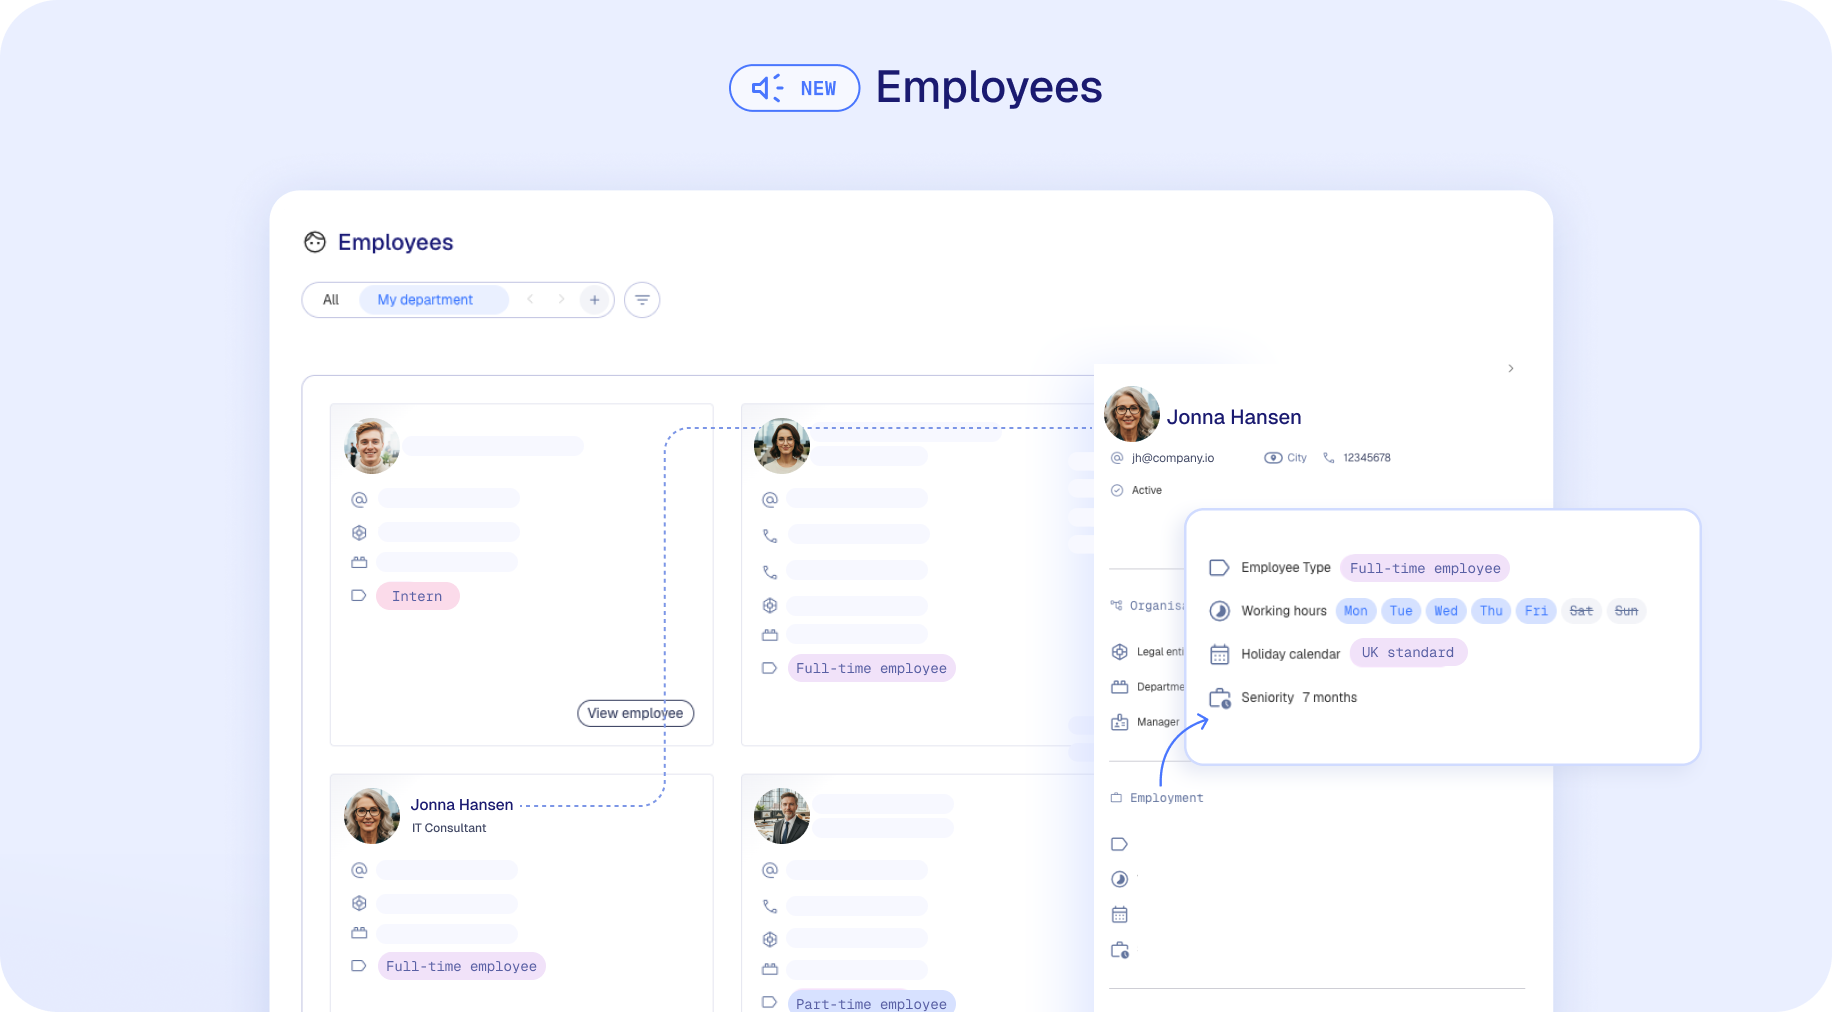This screenshot has height=1012, width=1832.
Task: Toggle the City visibility eye icon
Action: (1273, 458)
